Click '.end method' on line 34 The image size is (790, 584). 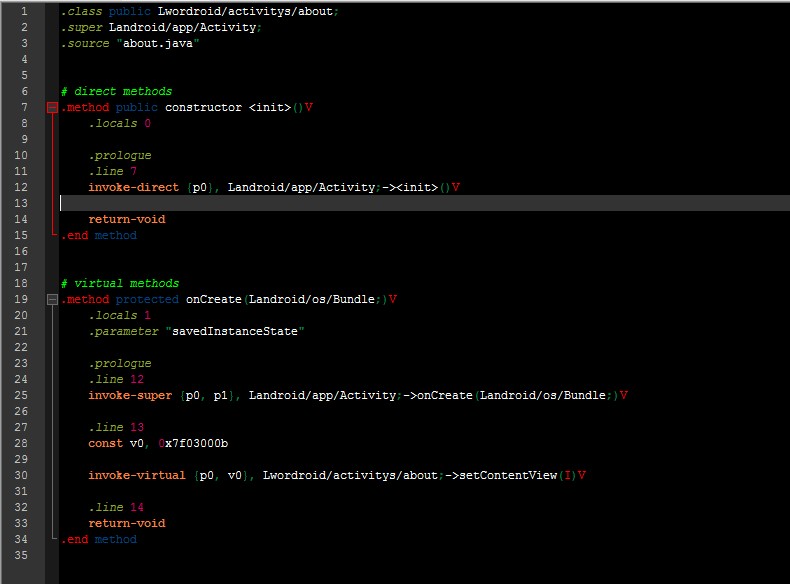click(99, 540)
